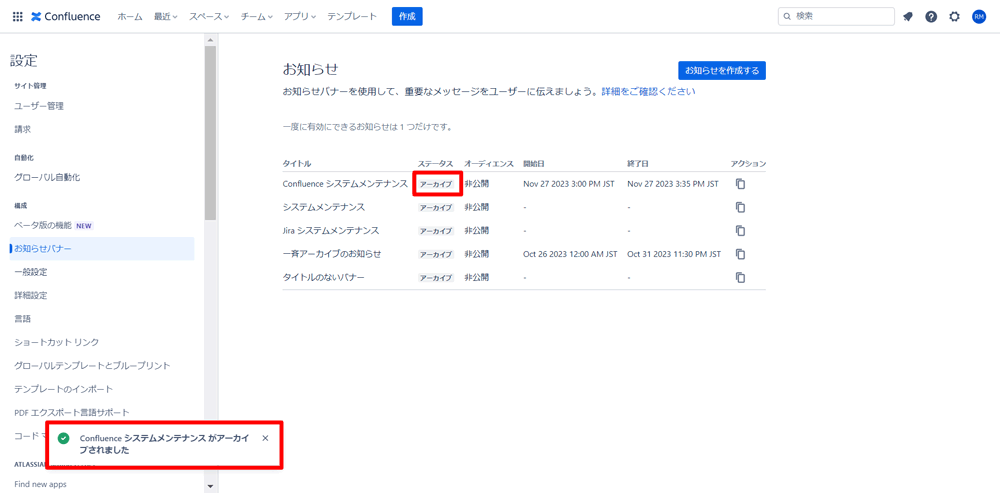Dismiss the archived success notification
Screen dimensions: 1000x493
tap(265, 438)
